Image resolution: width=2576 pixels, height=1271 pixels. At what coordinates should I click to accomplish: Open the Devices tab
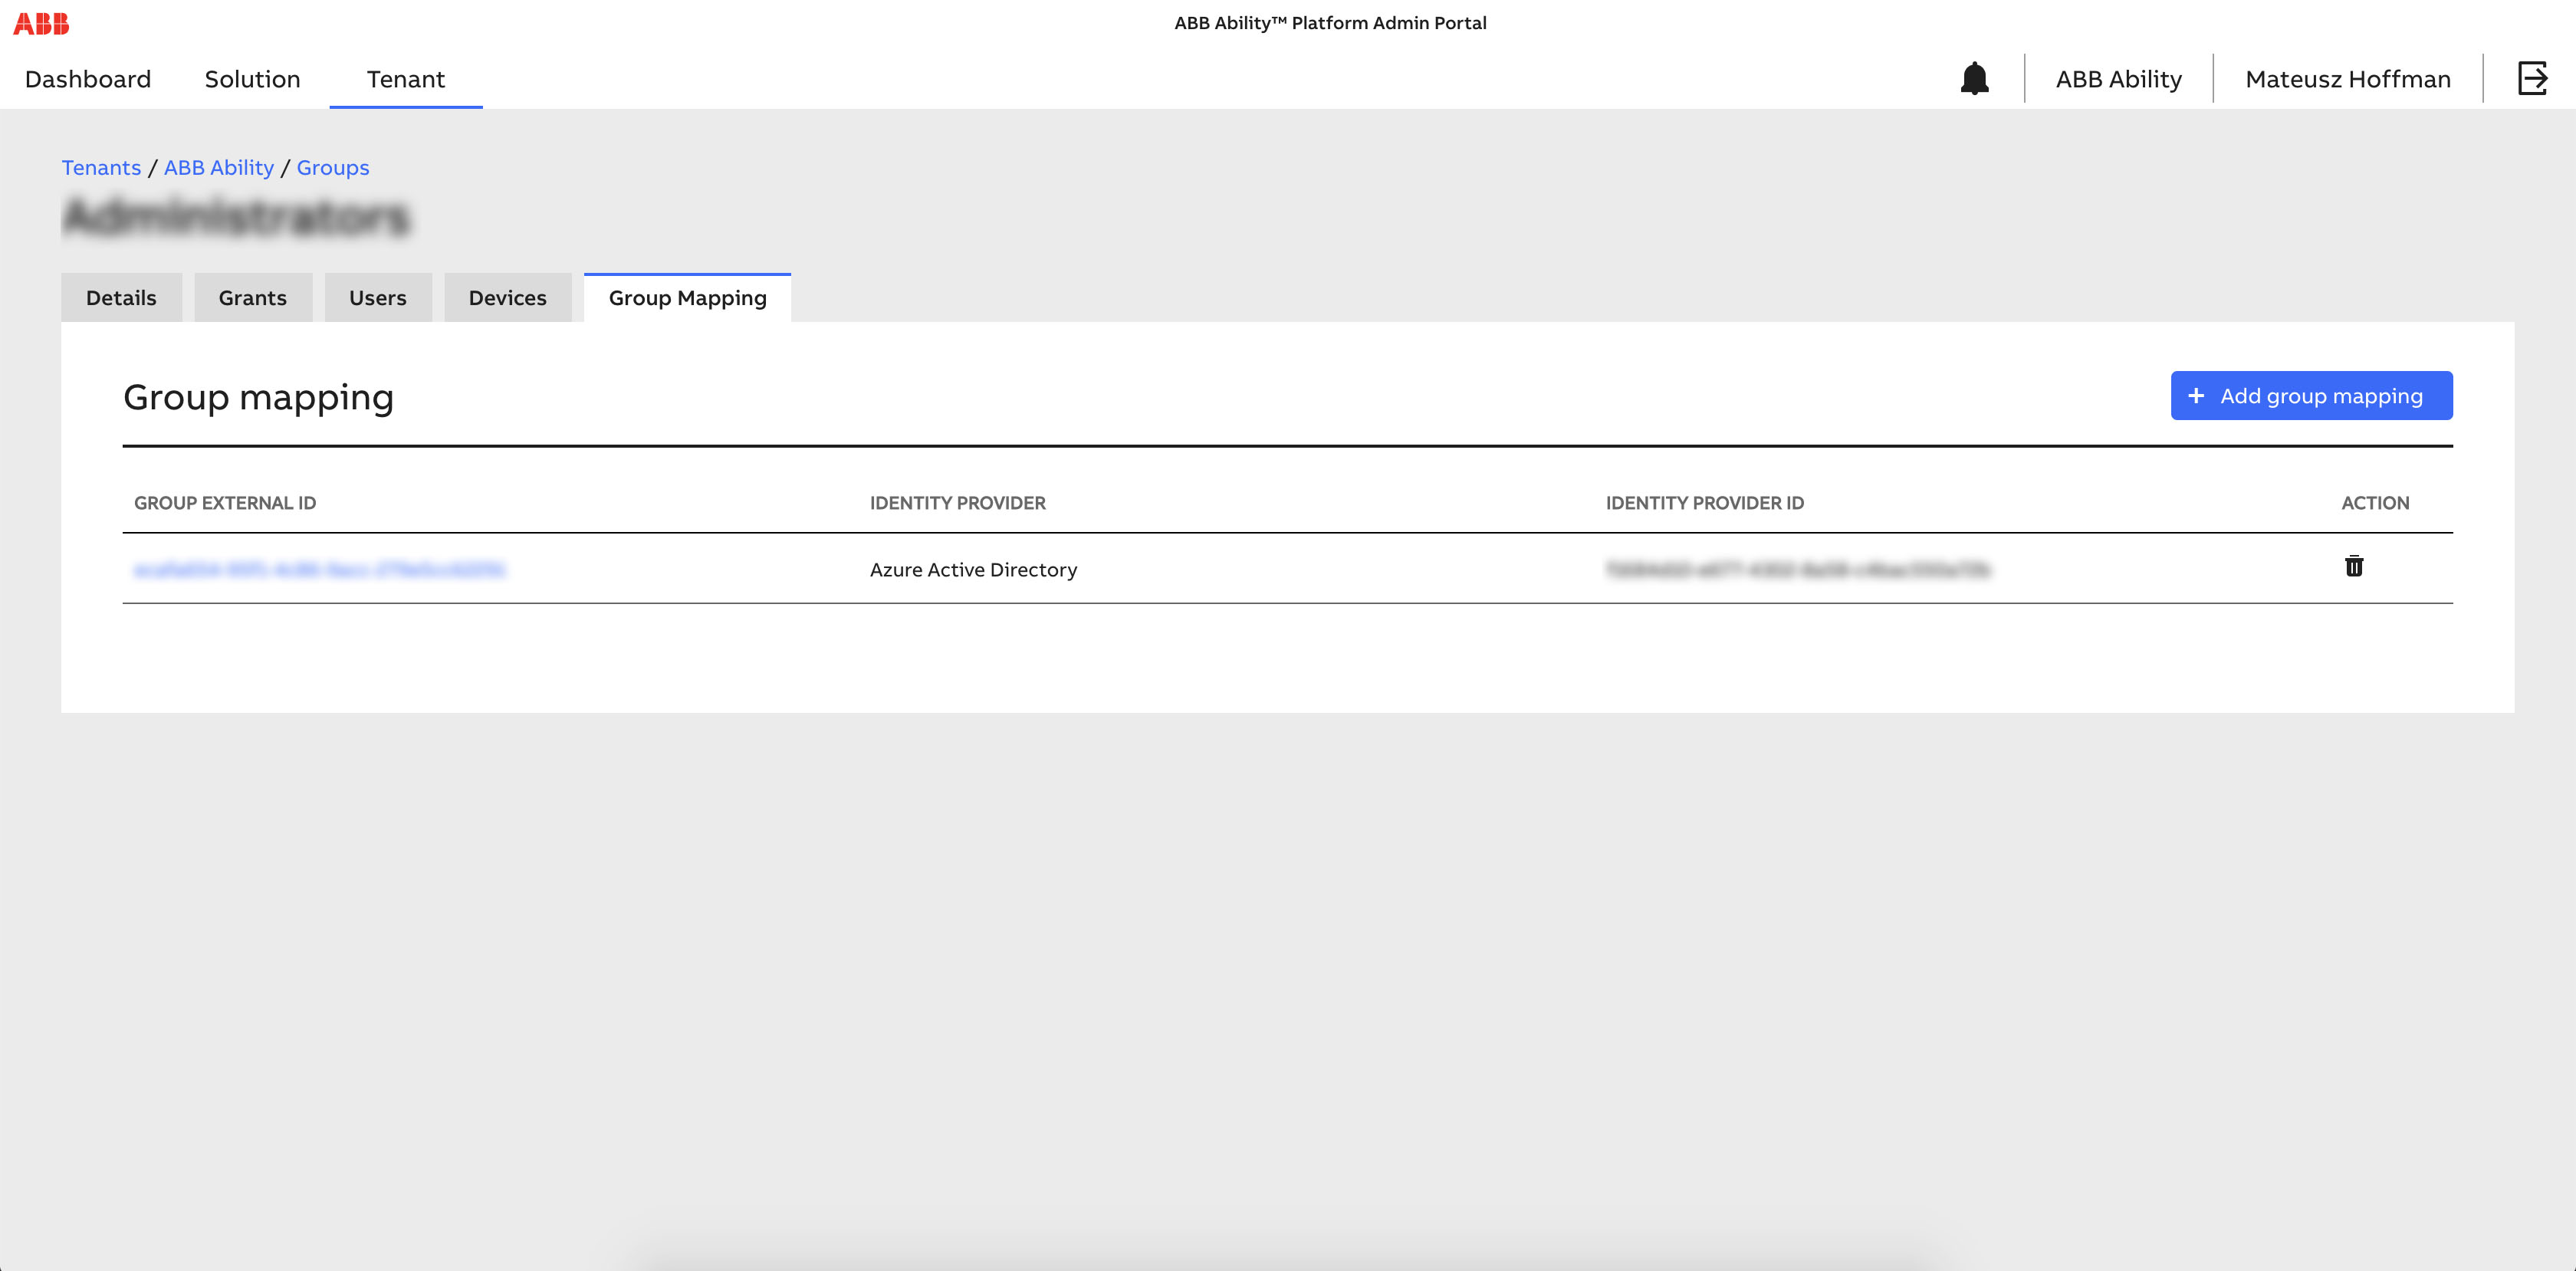508,298
